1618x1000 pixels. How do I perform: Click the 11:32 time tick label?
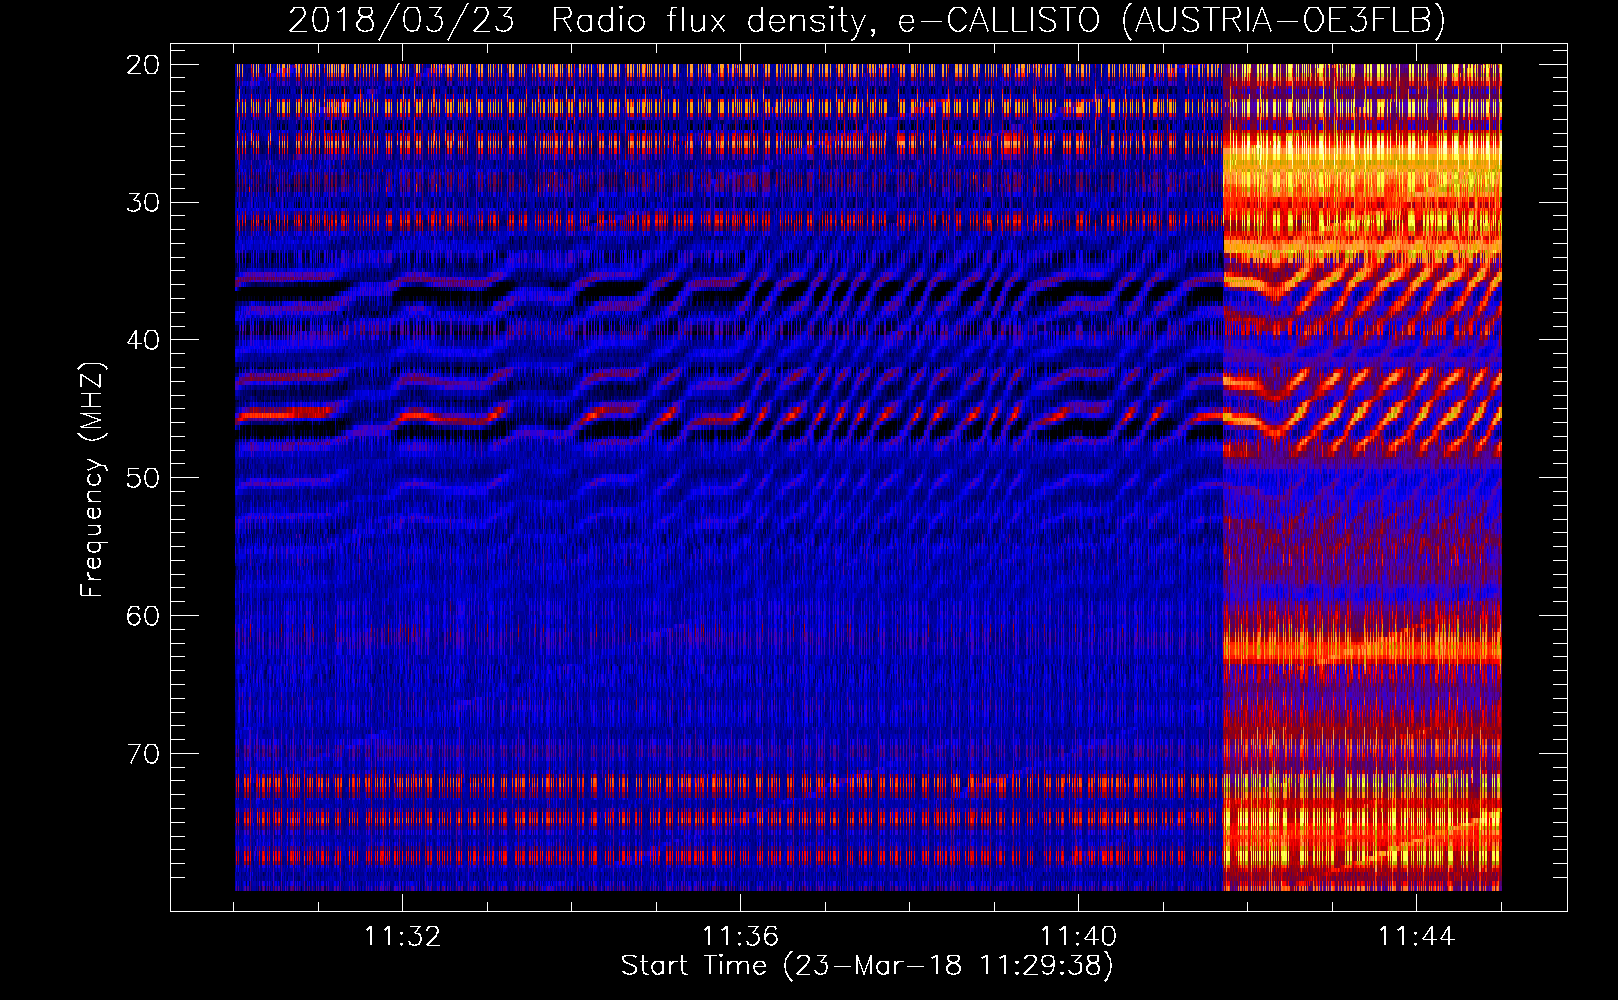(x=402, y=937)
